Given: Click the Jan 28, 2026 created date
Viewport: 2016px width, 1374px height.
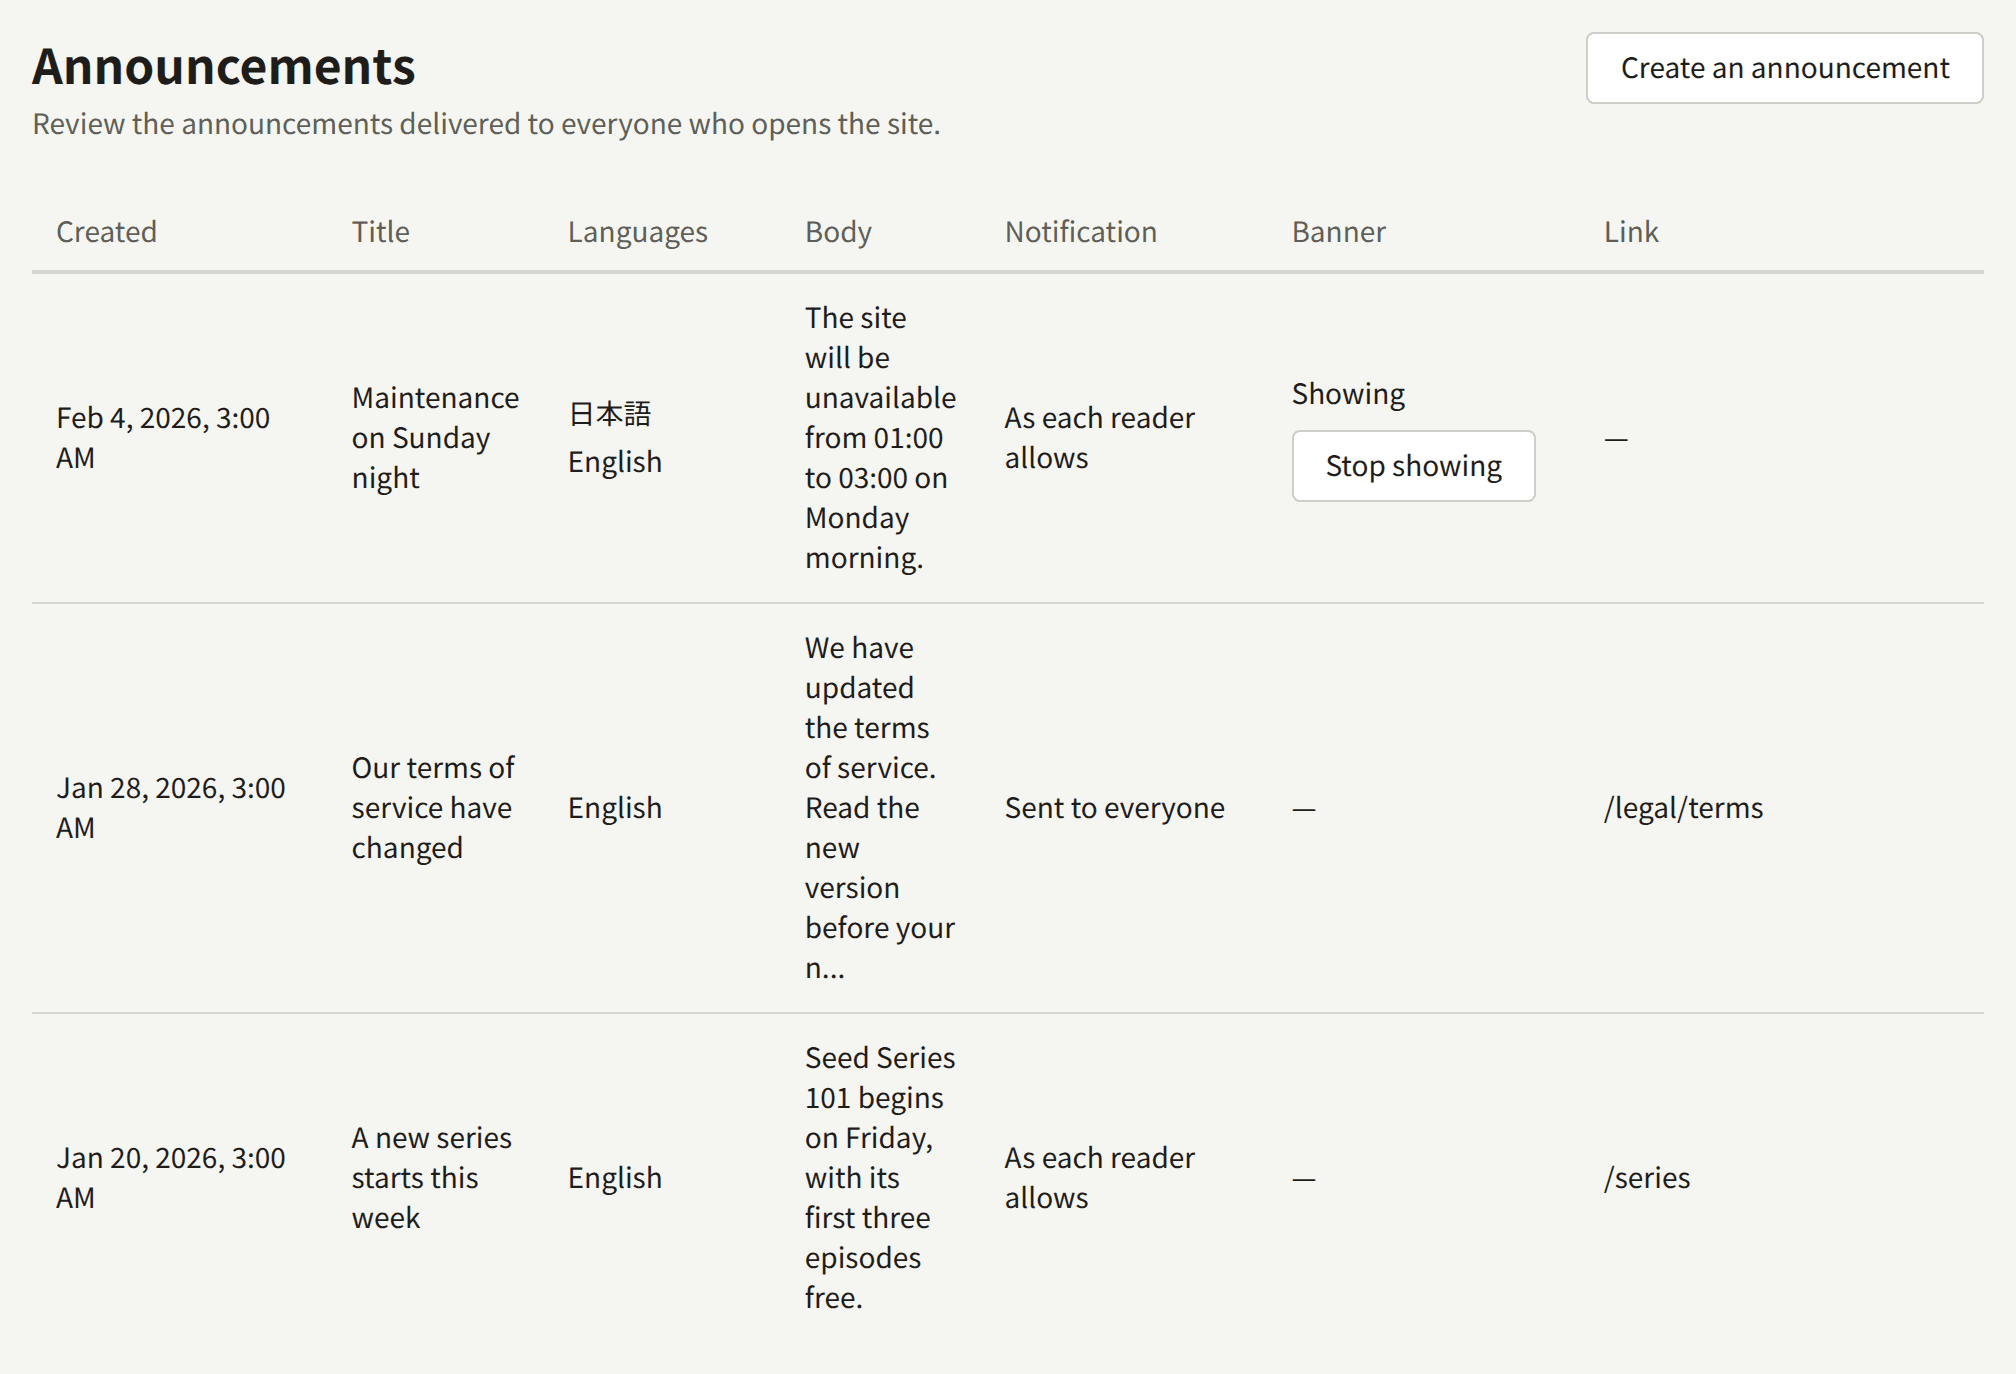Looking at the screenshot, I should tap(171, 808).
